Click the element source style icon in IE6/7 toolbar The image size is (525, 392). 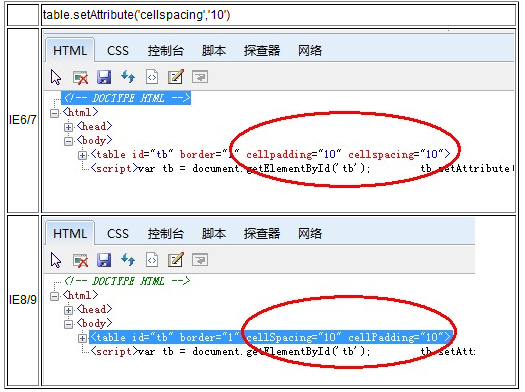[x=152, y=77]
